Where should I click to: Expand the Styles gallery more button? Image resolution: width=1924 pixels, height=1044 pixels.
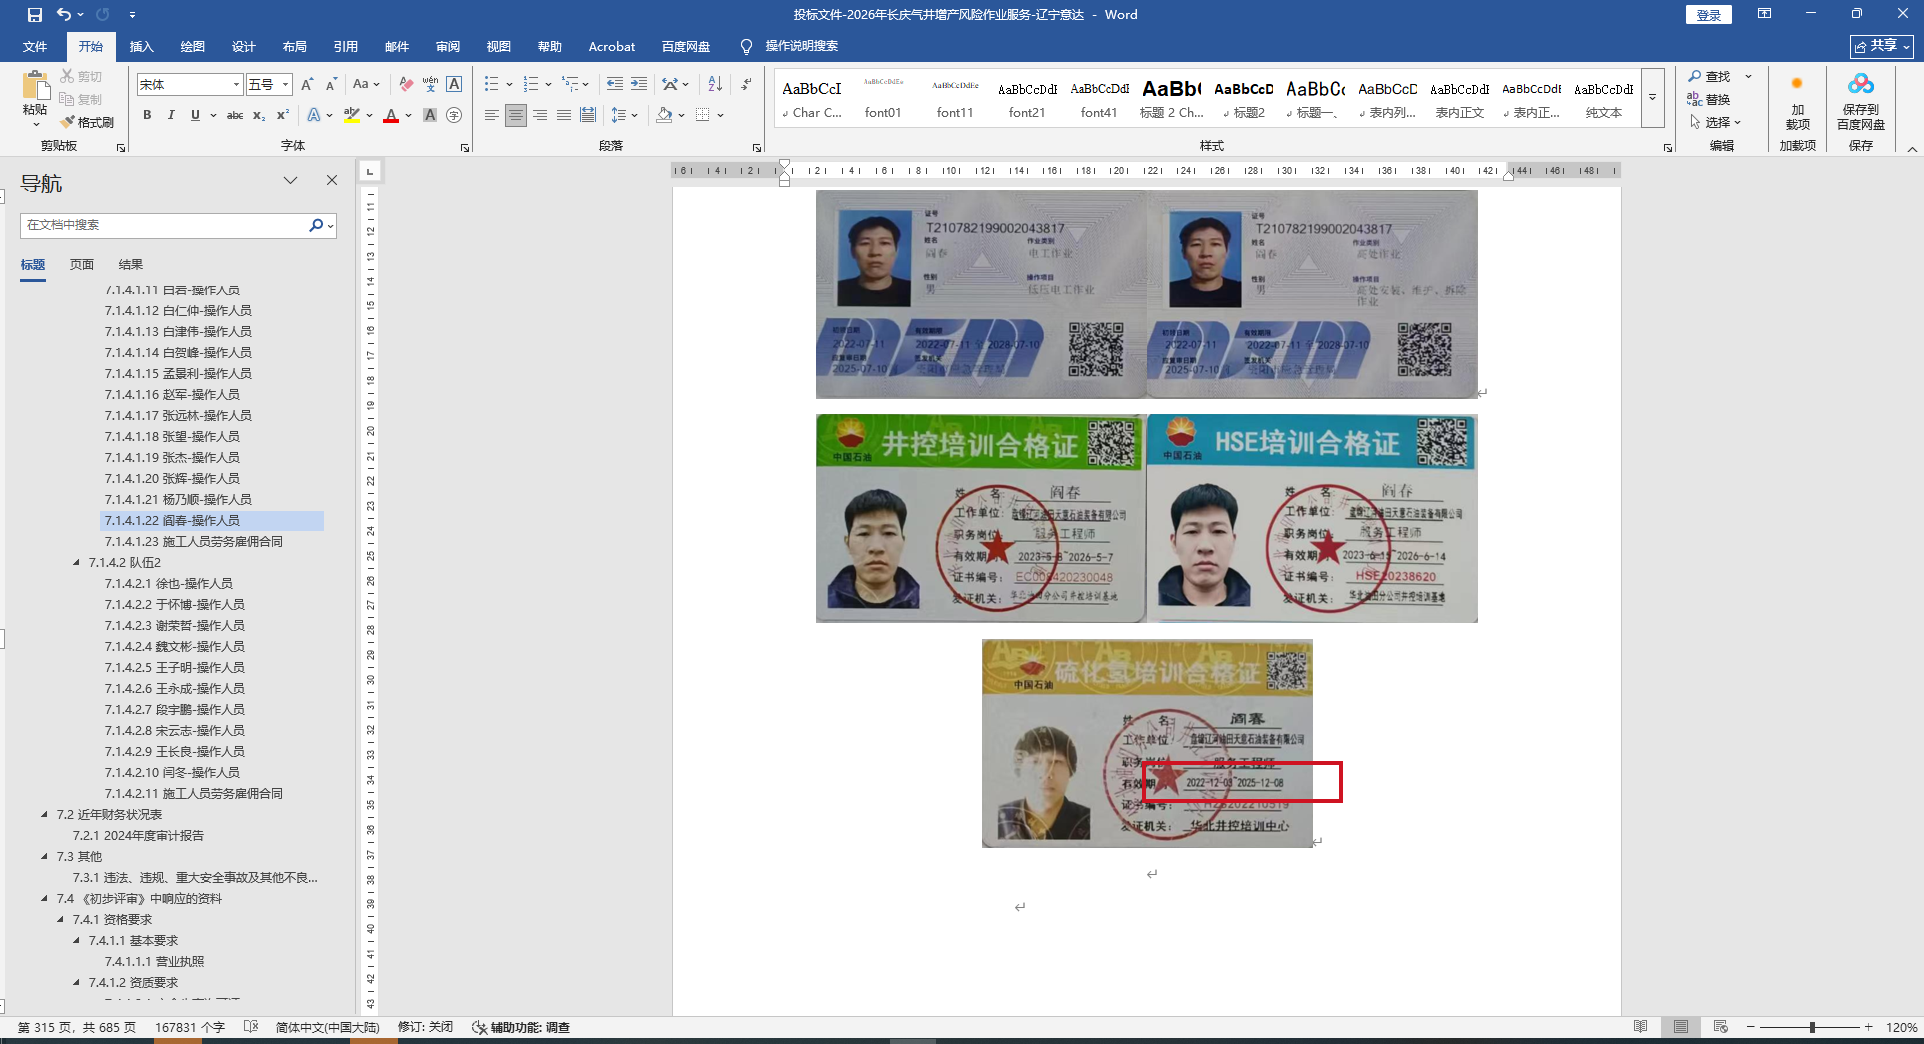click(1652, 98)
